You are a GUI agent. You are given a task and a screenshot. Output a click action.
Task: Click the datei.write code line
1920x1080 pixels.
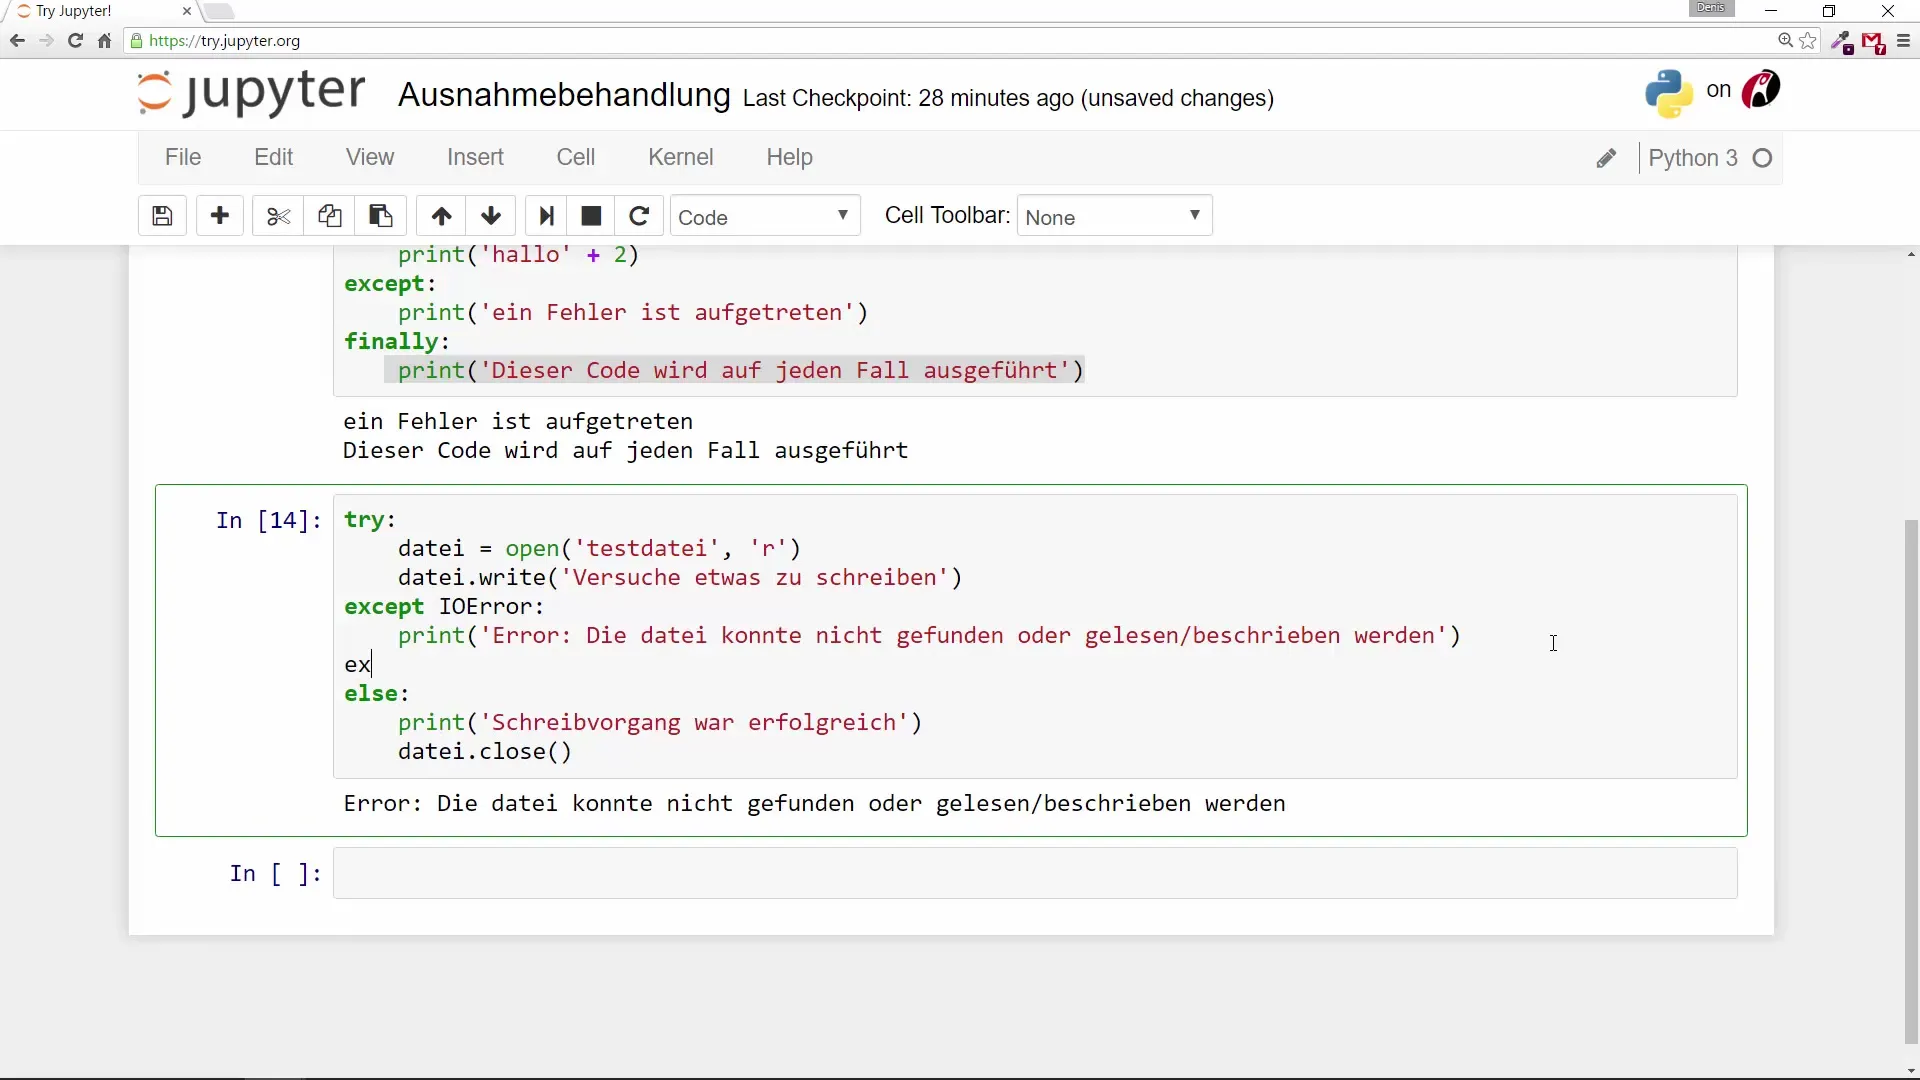pos(680,578)
